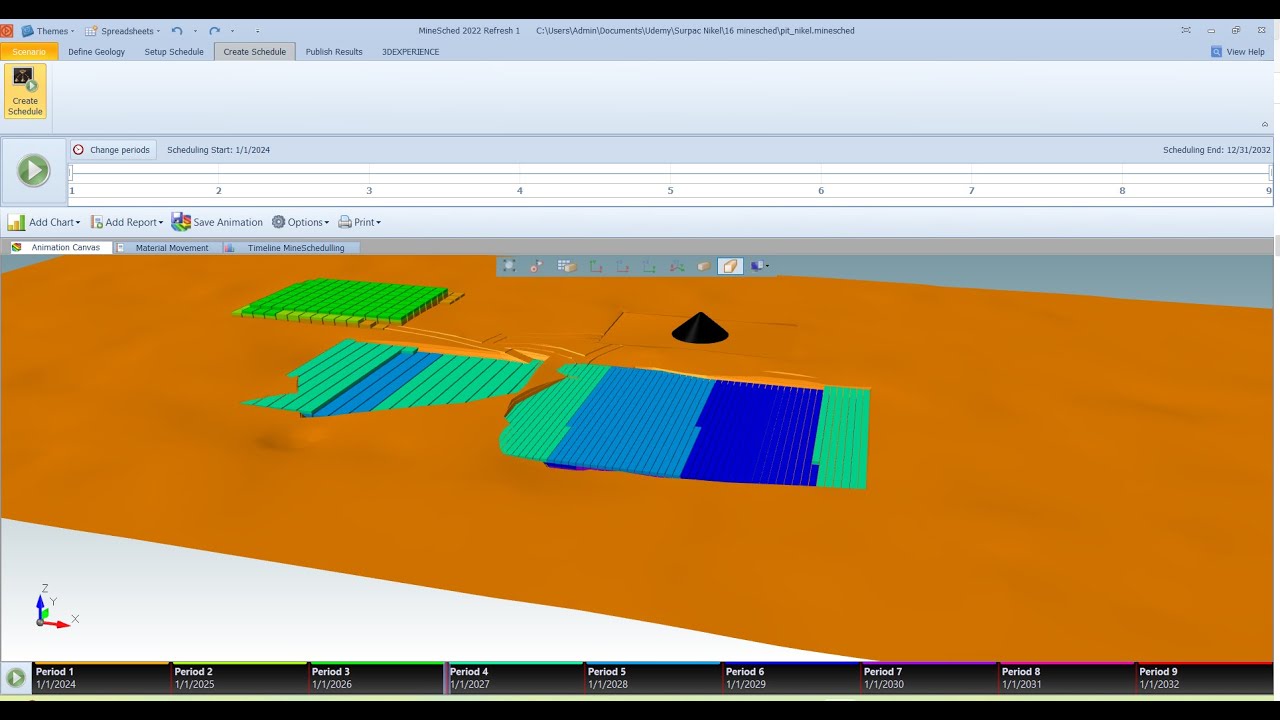Click the 3D axes isometric view icon
Screen dimensions: 1280x720
point(677,266)
